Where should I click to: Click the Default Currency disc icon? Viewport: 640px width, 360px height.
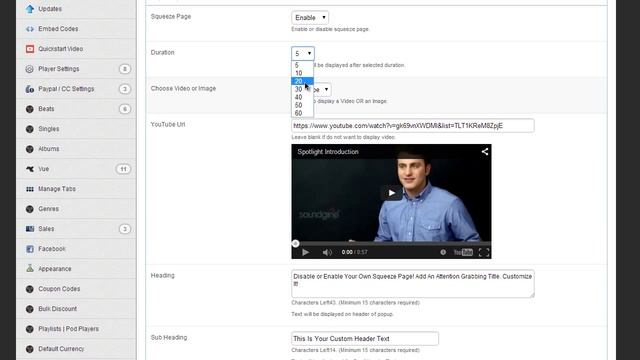(x=29, y=349)
